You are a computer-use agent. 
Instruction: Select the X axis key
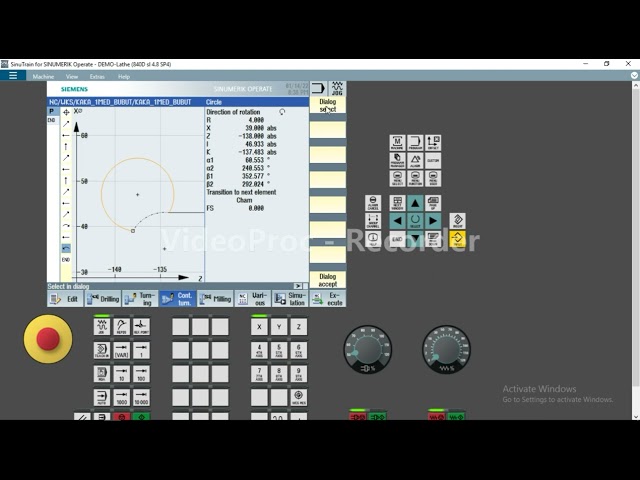pyautogui.click(x=259, y=327)
